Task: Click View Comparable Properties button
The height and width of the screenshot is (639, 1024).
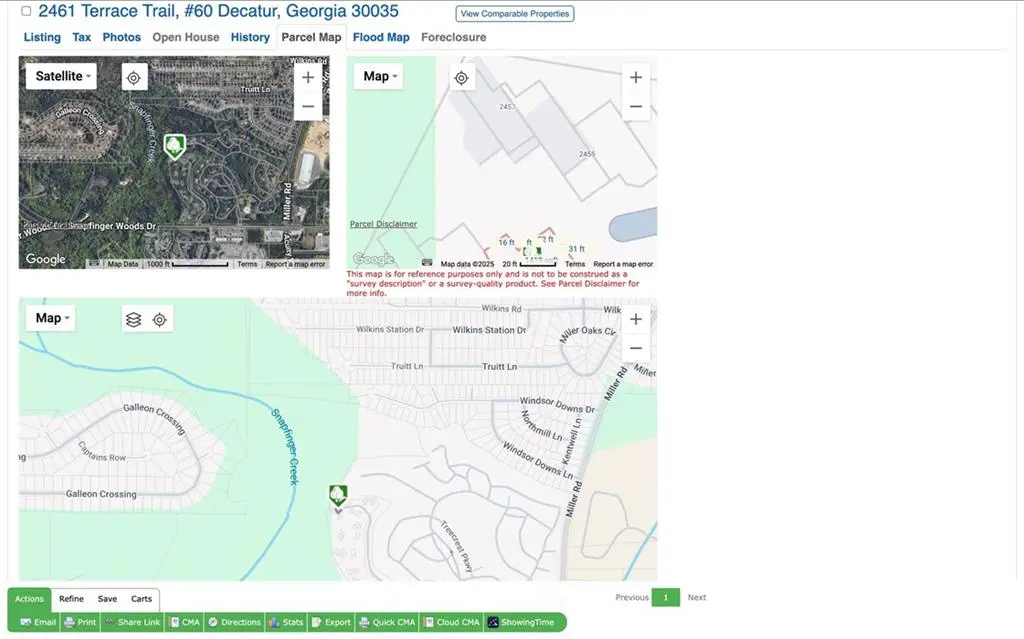Action: pyautogui.click(x=515, y=14)
